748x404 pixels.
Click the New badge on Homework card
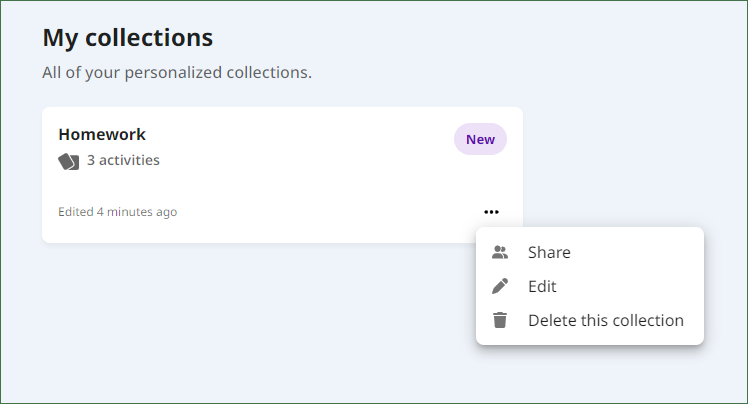point(480,139)
